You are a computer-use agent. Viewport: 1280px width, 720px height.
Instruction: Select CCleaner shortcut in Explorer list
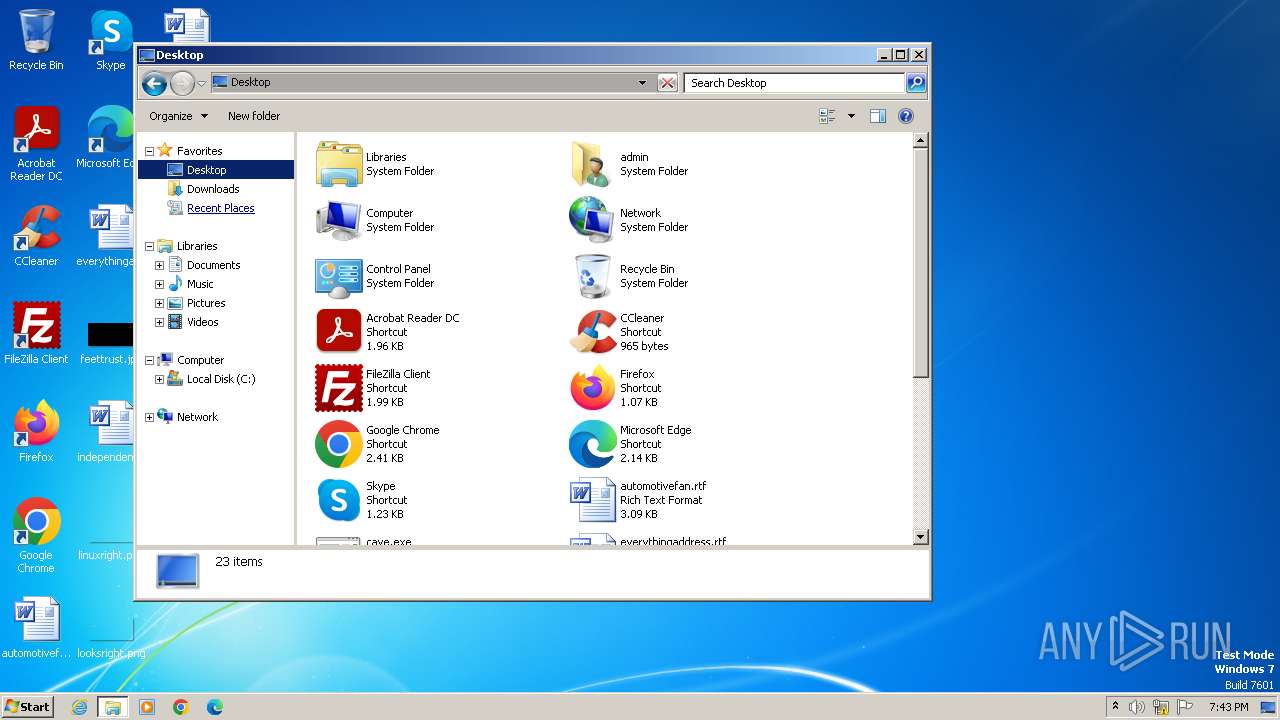point(592,332)
